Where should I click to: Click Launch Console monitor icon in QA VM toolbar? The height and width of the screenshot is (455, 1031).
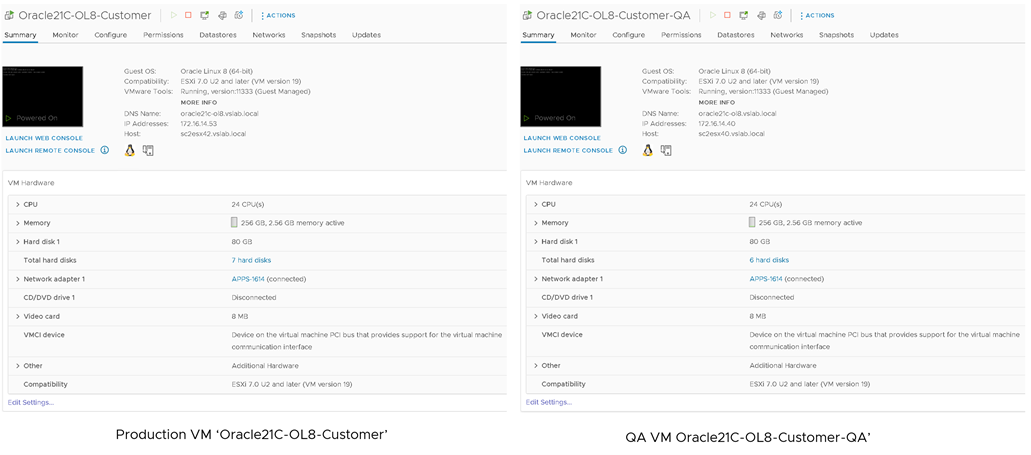(x=744, y=14)
